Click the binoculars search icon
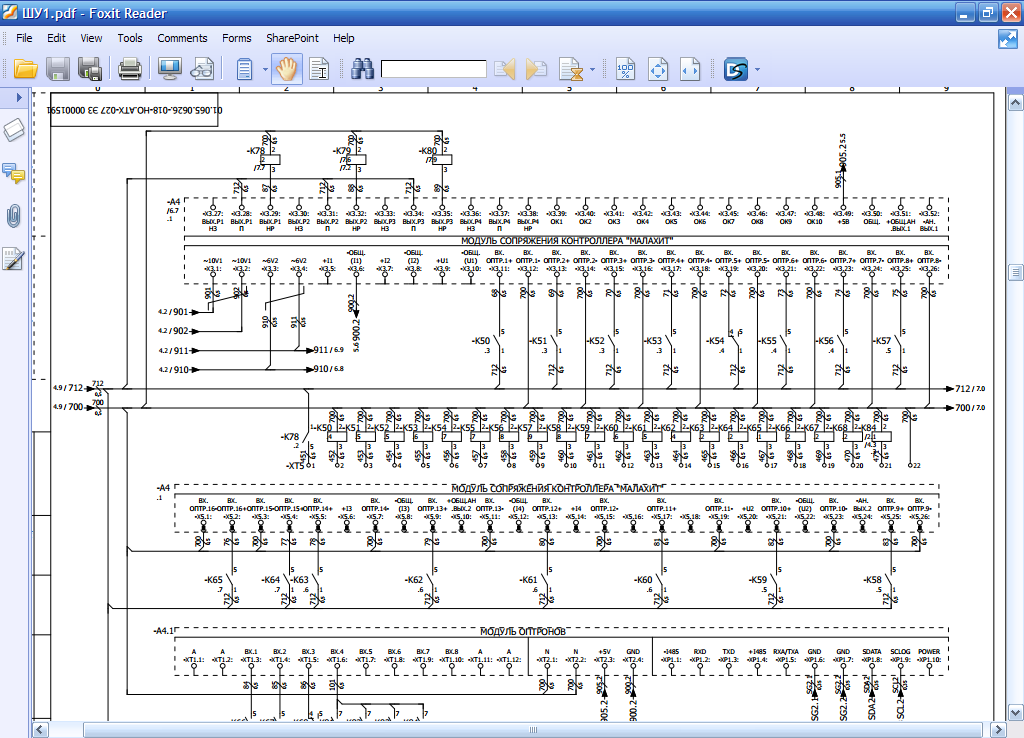The width and height of the screenshot is (1024, 738). [x=361, y=69]
